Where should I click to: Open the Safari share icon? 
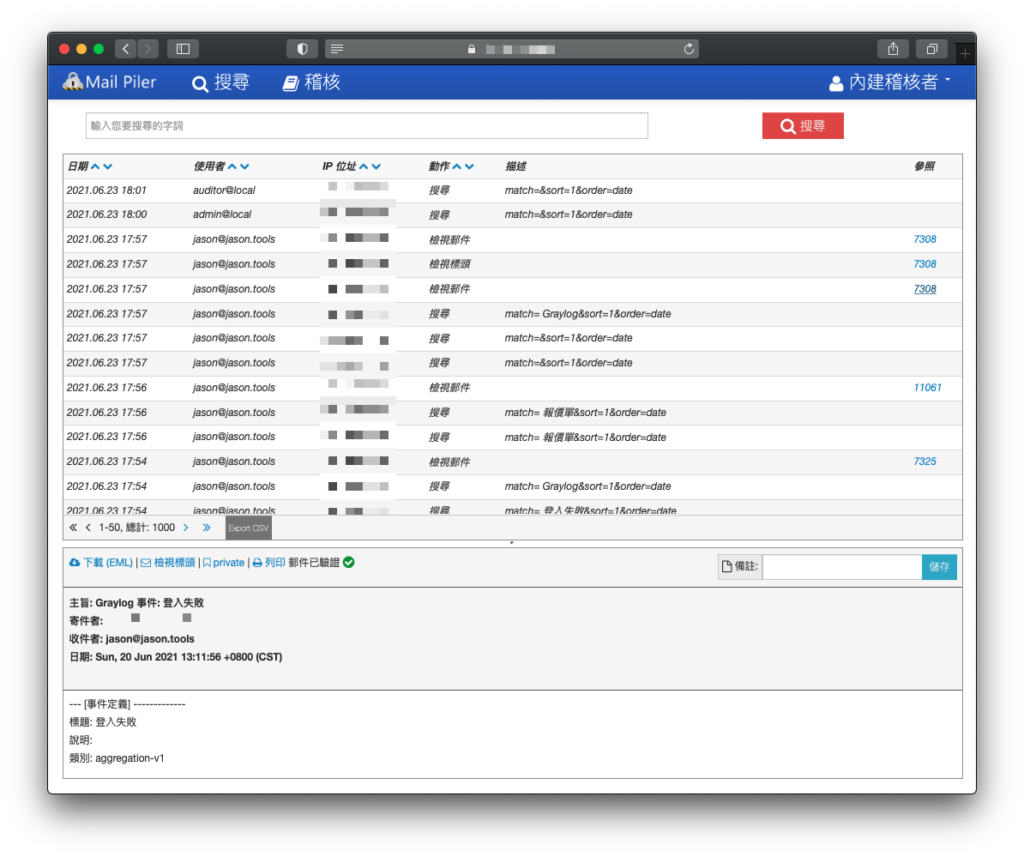pos(893,49)
